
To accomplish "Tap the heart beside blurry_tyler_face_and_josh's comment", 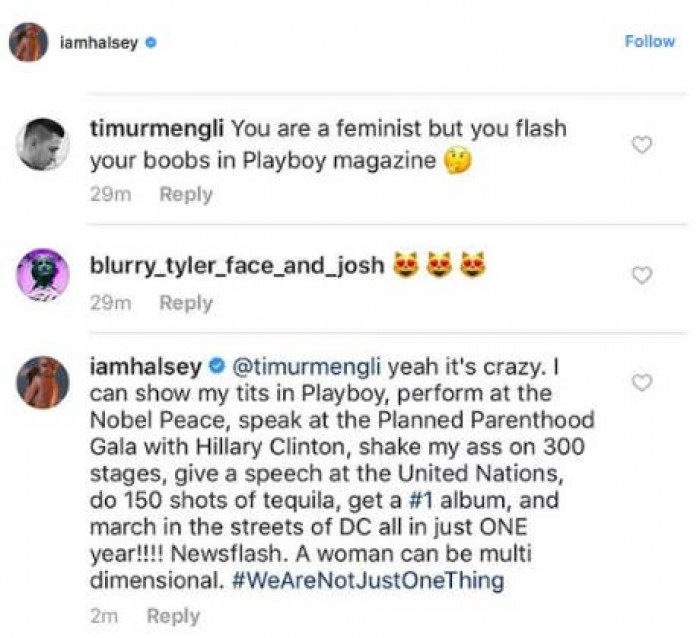I will (642, 275).
